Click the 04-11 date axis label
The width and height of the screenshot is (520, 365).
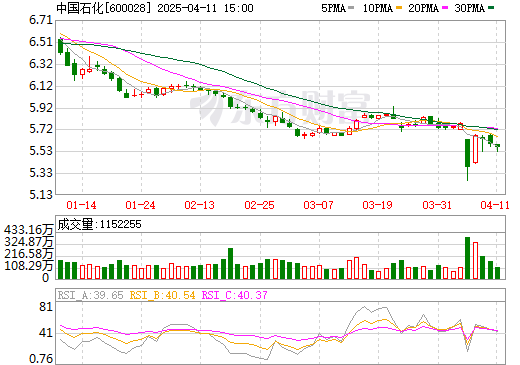click(495, 205)
